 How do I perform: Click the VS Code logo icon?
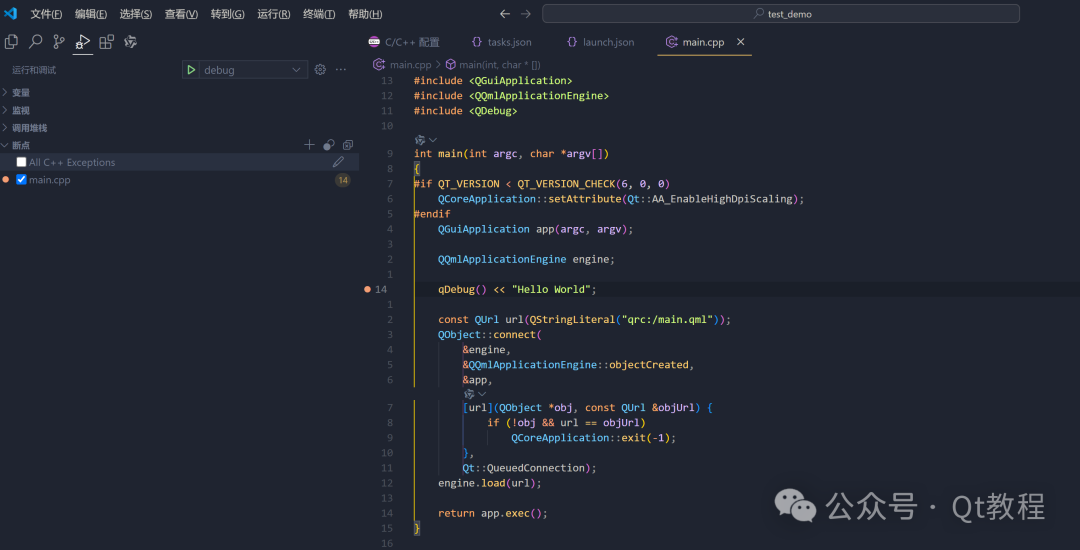[10, 14]
